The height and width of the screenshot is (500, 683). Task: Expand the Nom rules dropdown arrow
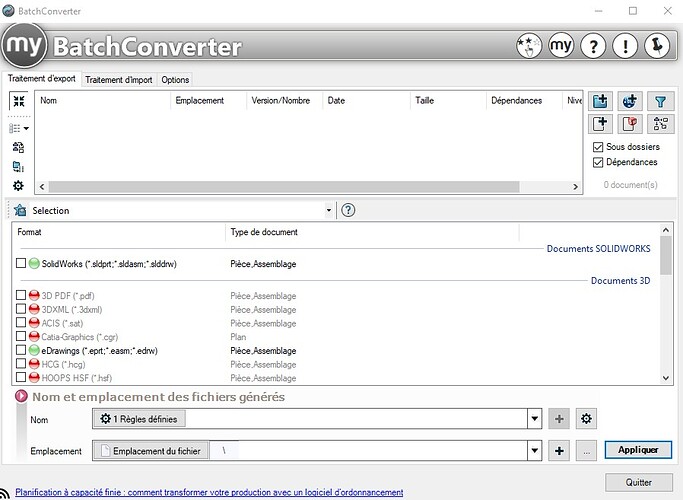535,420
